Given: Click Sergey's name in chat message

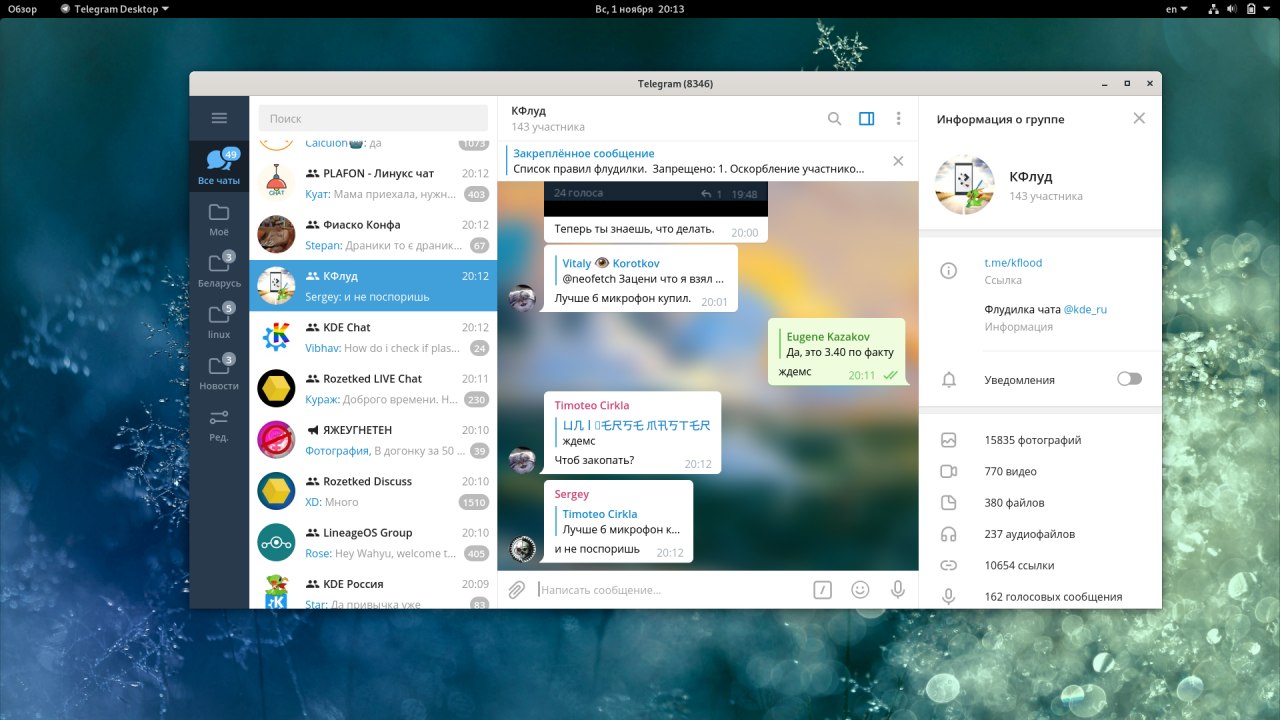Looking at the screenshot, I should 572,494.
